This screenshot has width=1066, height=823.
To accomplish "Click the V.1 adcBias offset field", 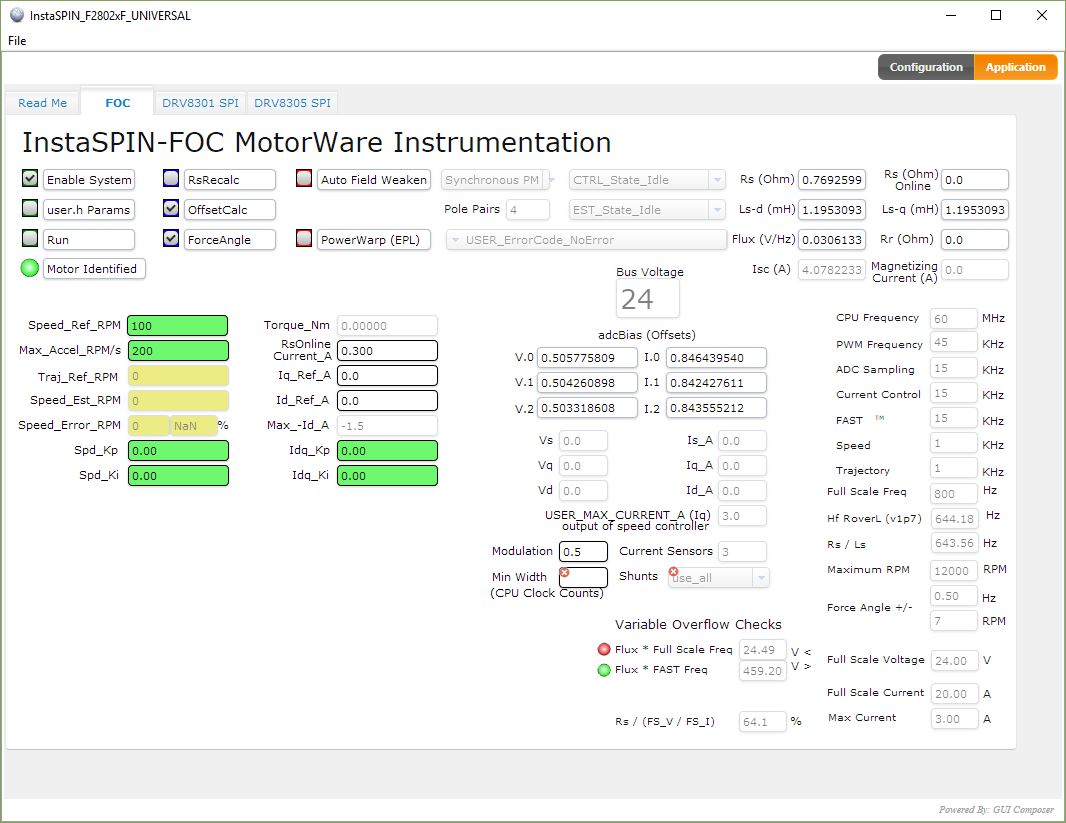I will click(x=587, y=383).
